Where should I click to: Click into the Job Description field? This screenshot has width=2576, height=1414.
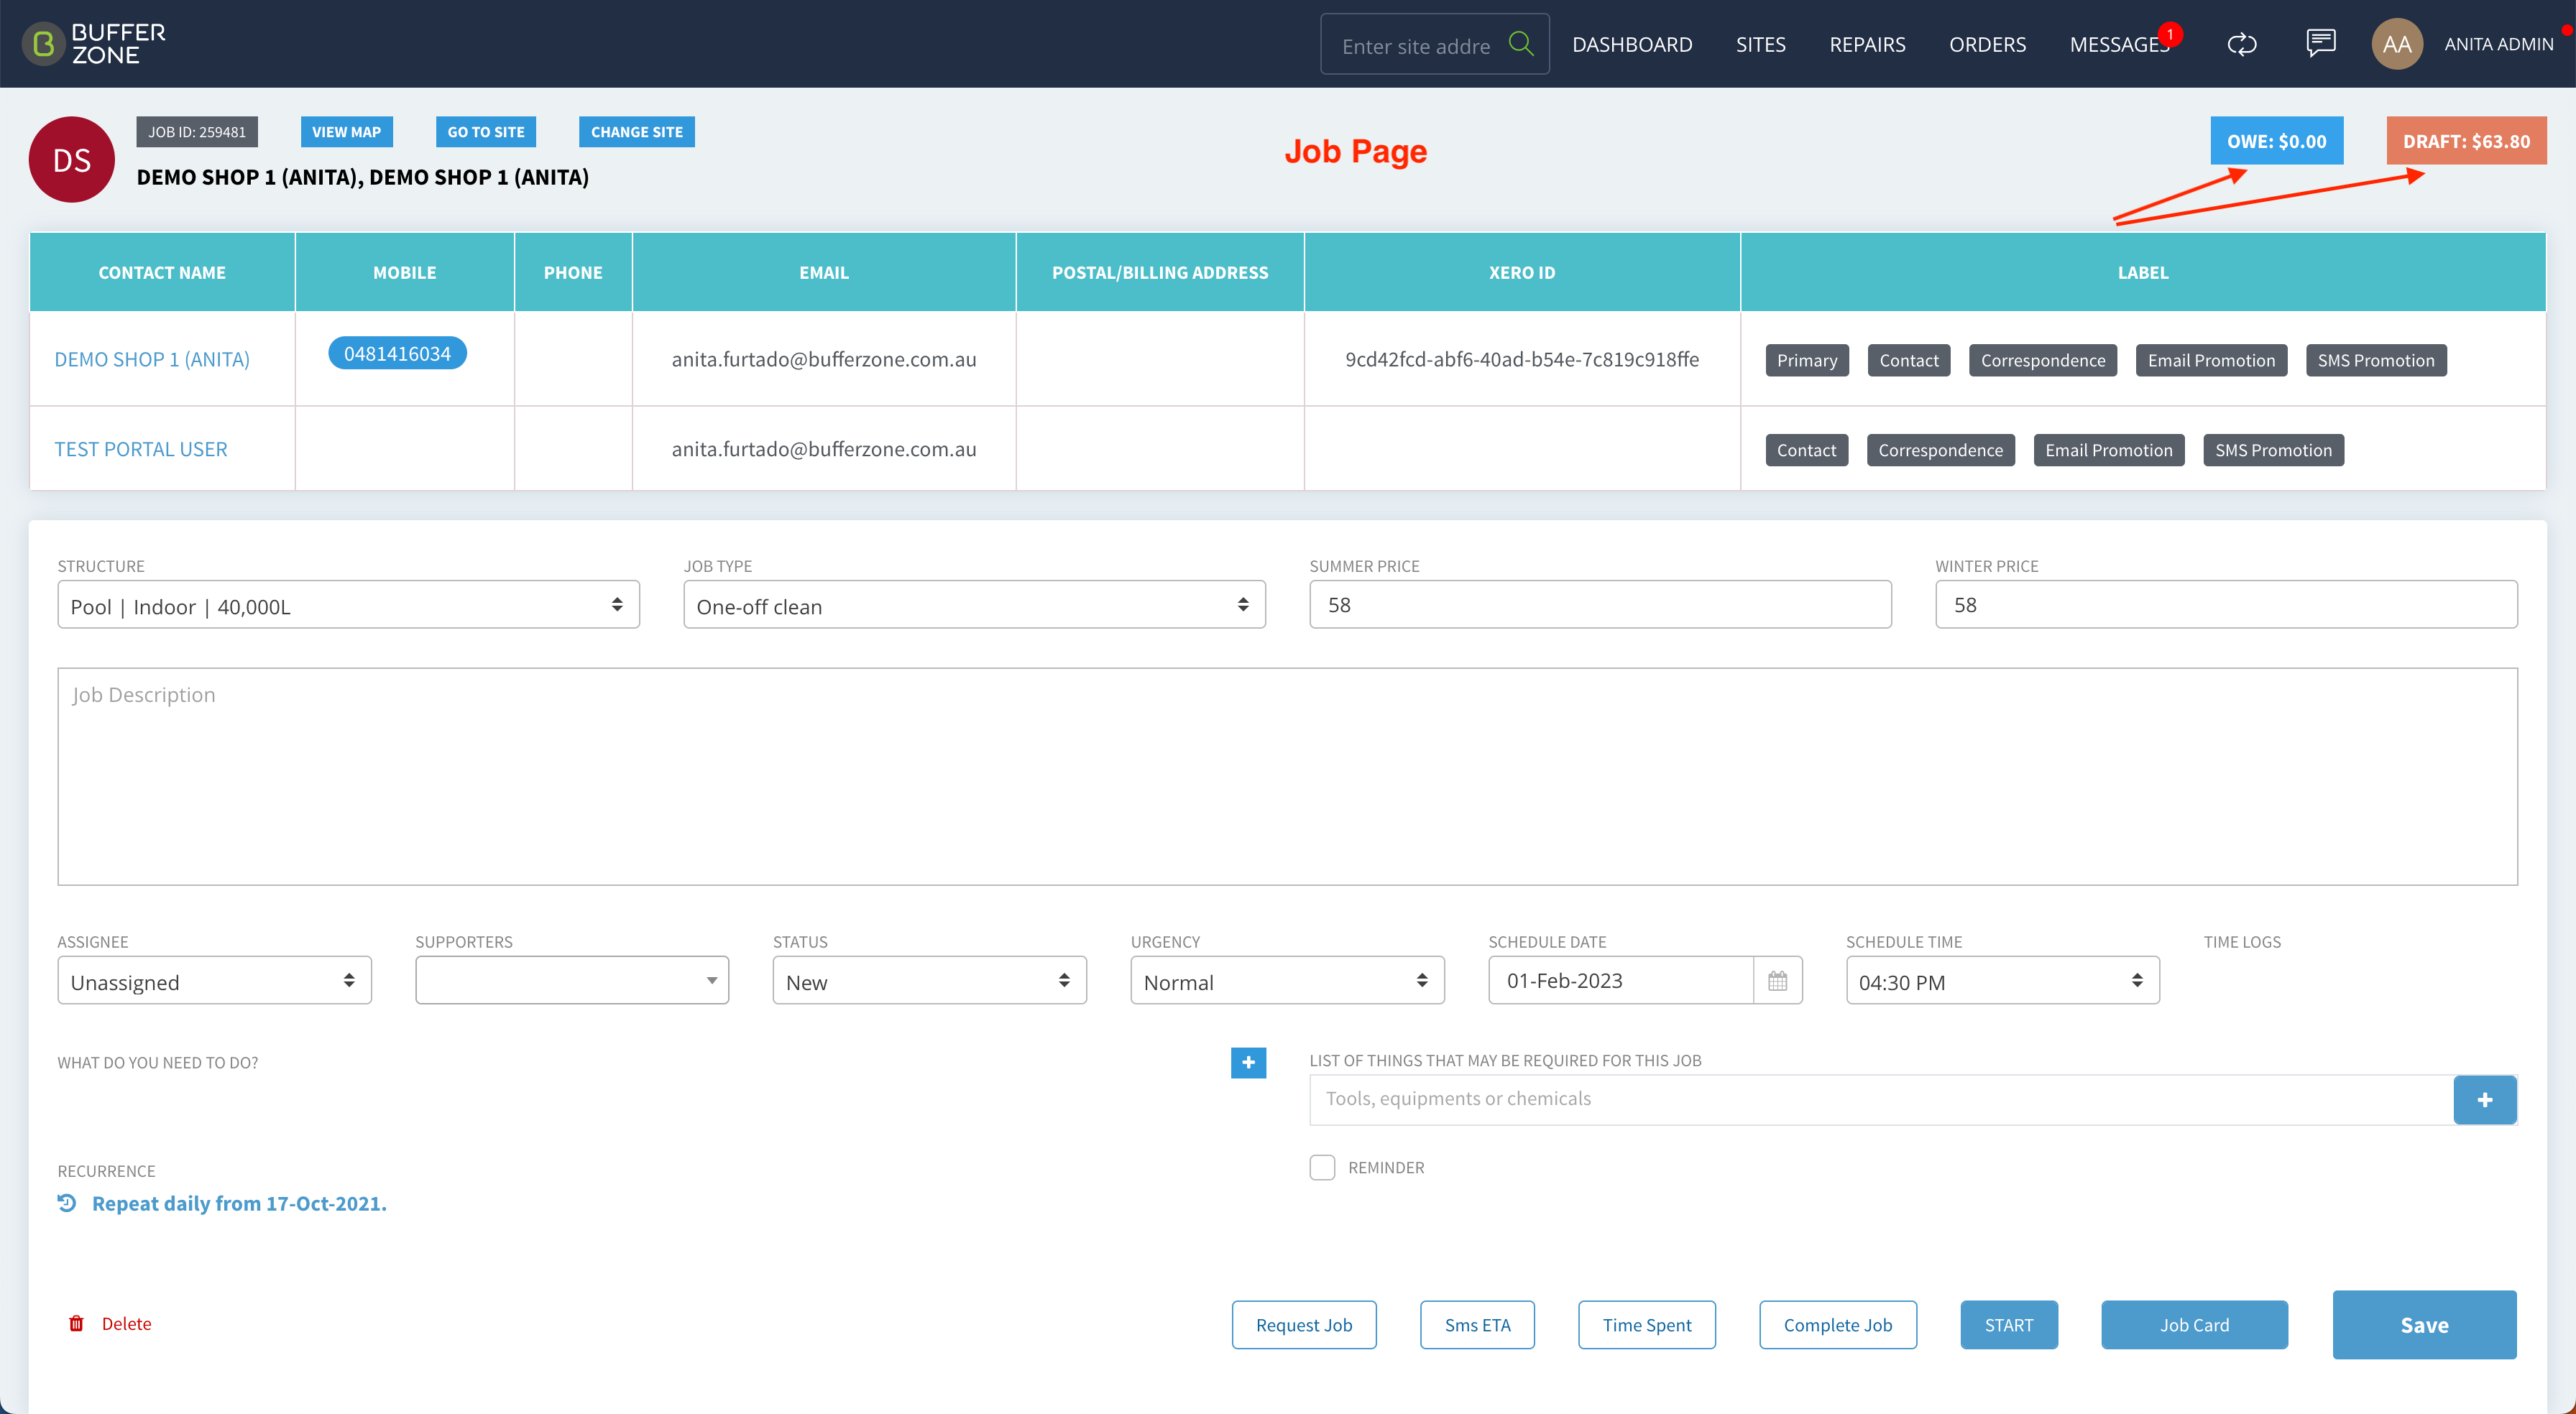coord(1287,777)
